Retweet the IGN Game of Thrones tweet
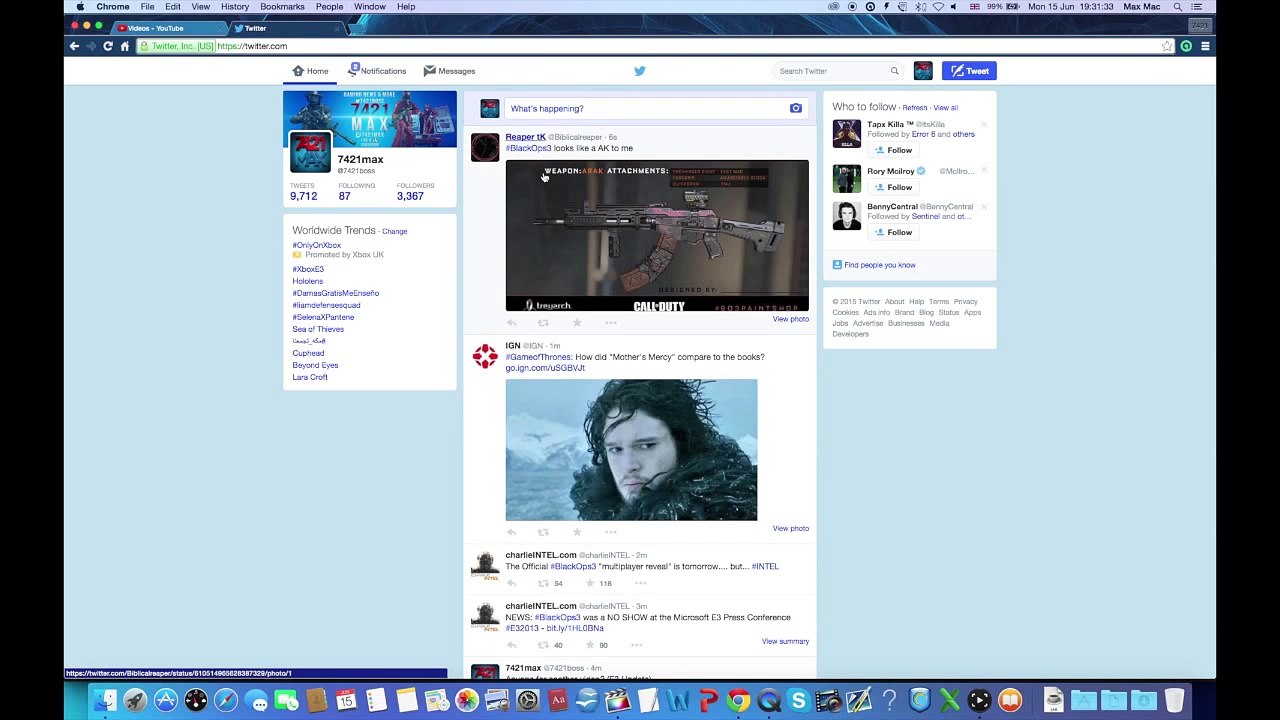 (x=543, y=532)
